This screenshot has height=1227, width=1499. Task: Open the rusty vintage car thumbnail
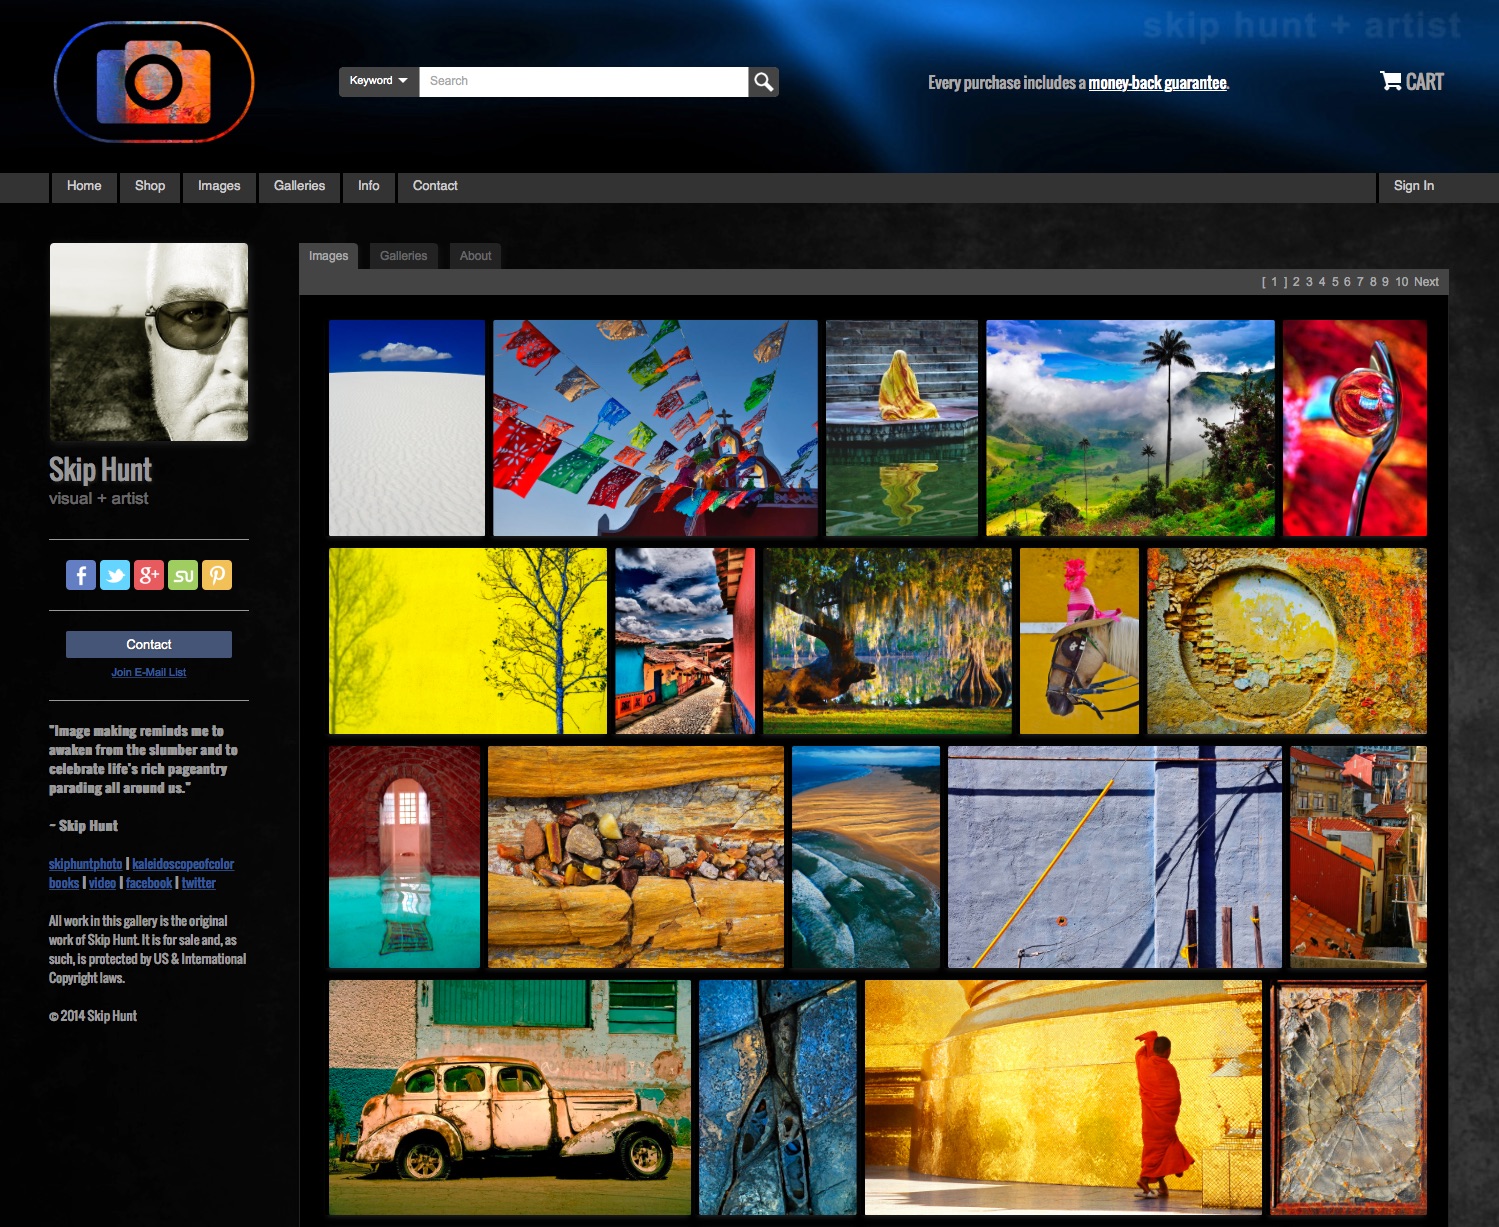[510, 1098]
